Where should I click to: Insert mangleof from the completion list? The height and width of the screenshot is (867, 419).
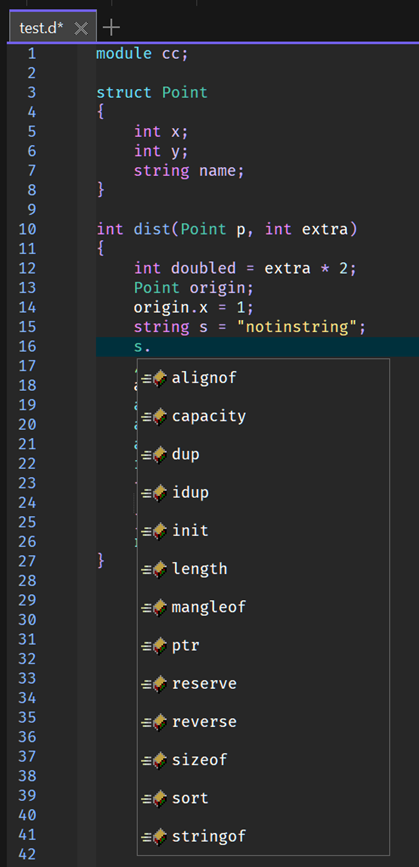tap(263, 607)
